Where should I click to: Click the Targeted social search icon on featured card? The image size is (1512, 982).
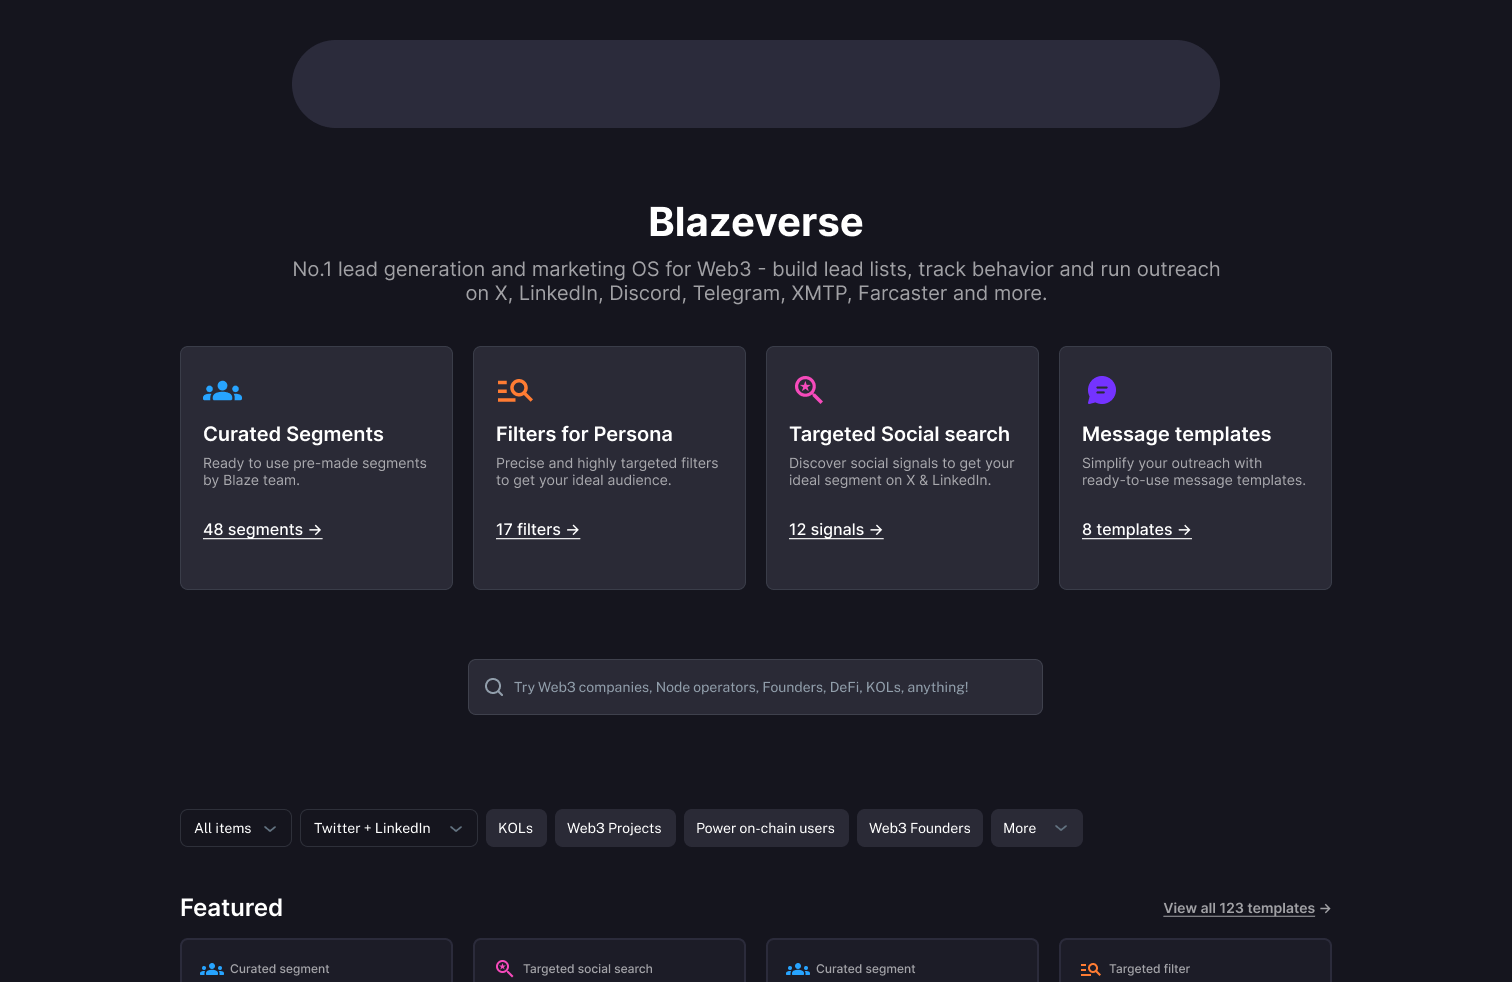pos(504,968)
